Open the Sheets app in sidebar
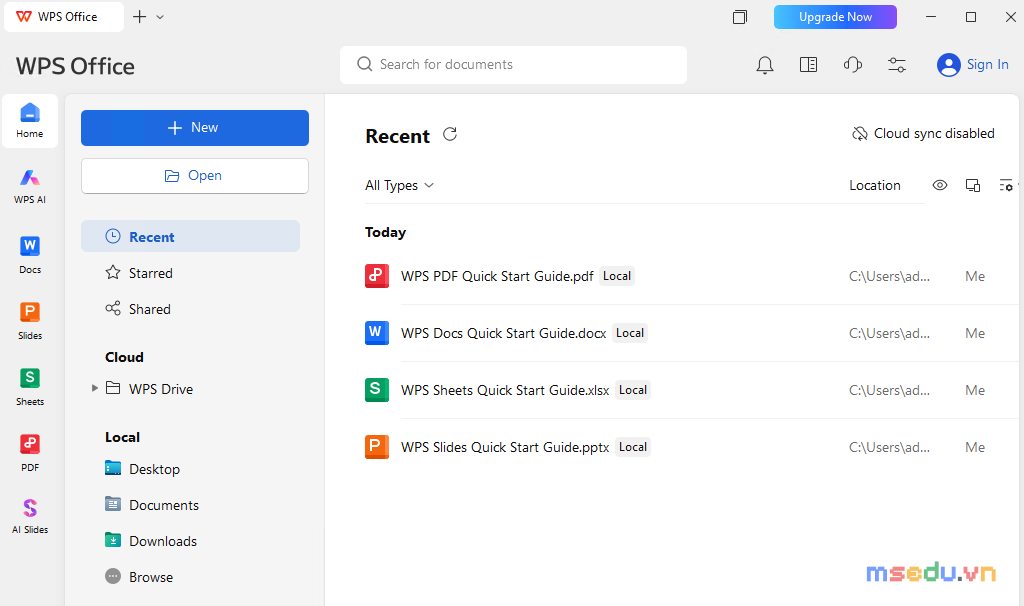 click(30, 387)
